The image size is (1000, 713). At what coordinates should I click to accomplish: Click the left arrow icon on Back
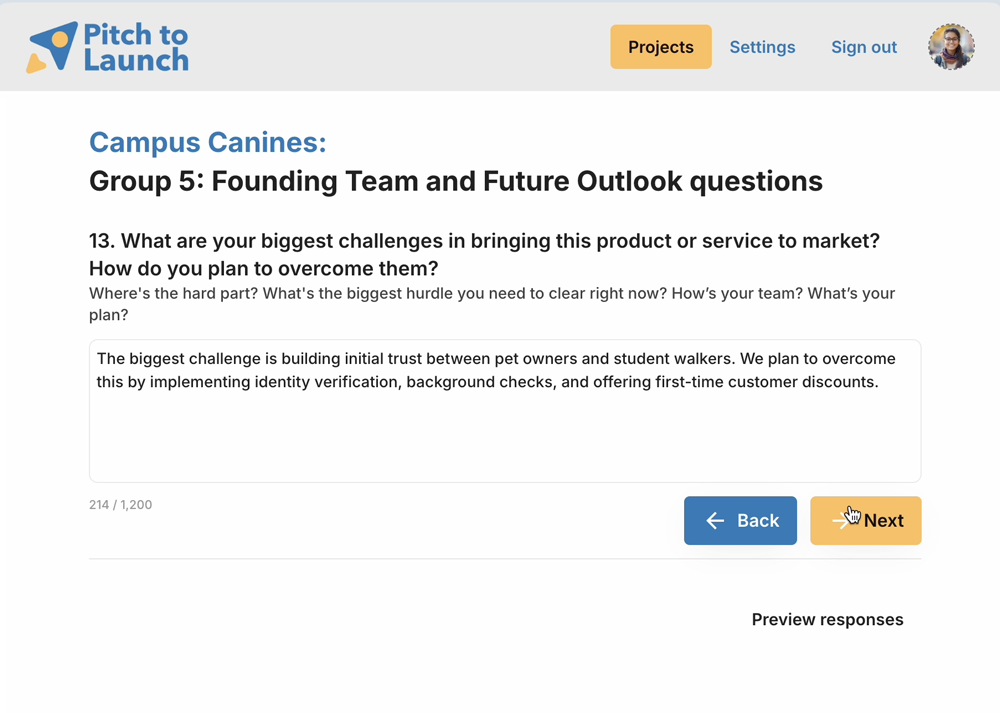[715, 521]
